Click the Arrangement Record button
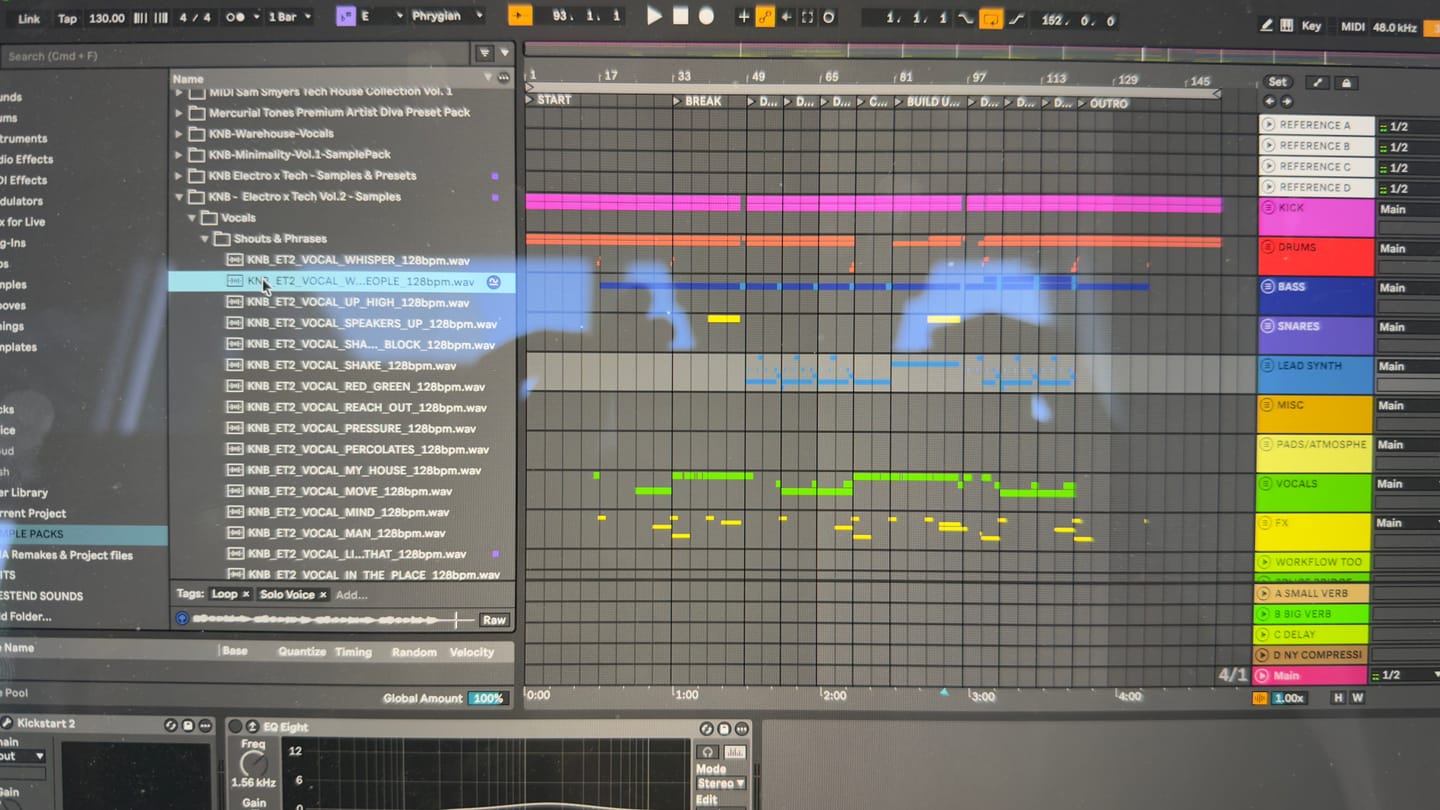1440x810 pixels. click(706, 17)
